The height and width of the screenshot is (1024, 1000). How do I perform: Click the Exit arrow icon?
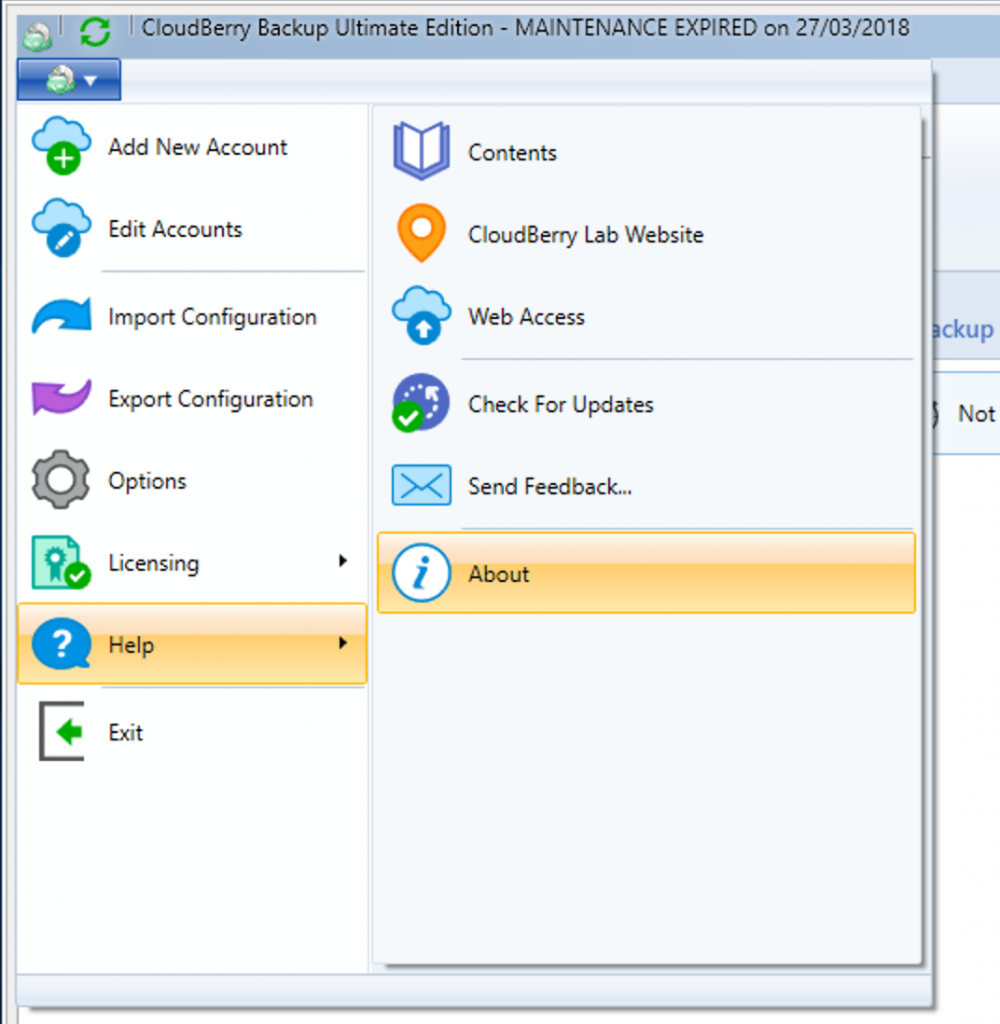coord(61,731)
